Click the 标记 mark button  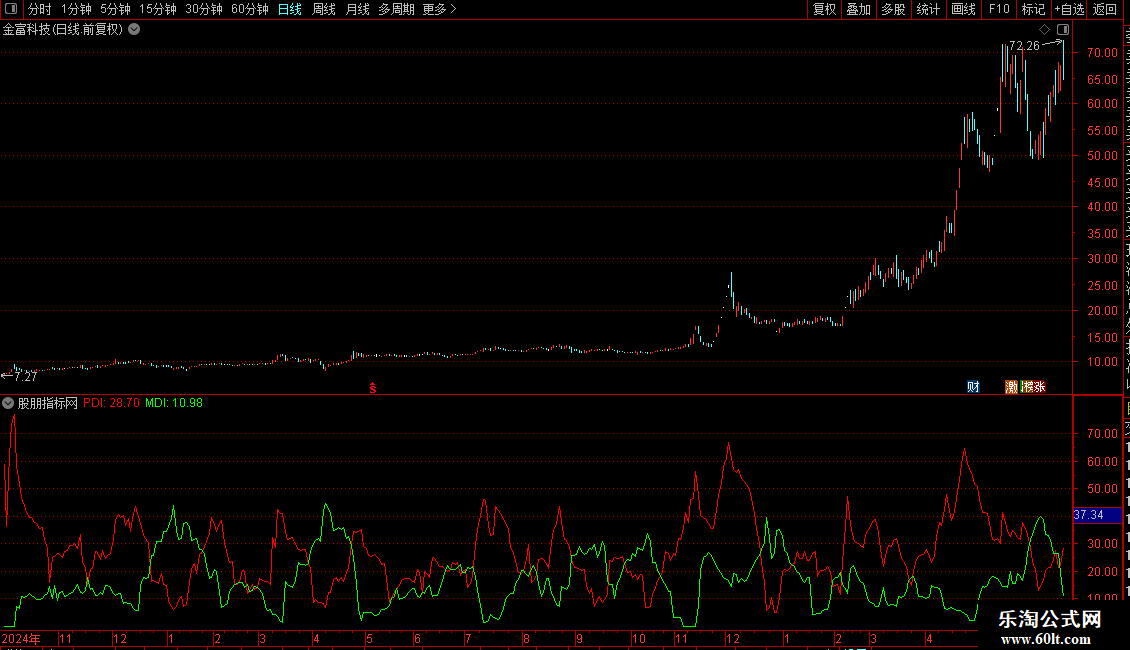[x=1033, y=9]
